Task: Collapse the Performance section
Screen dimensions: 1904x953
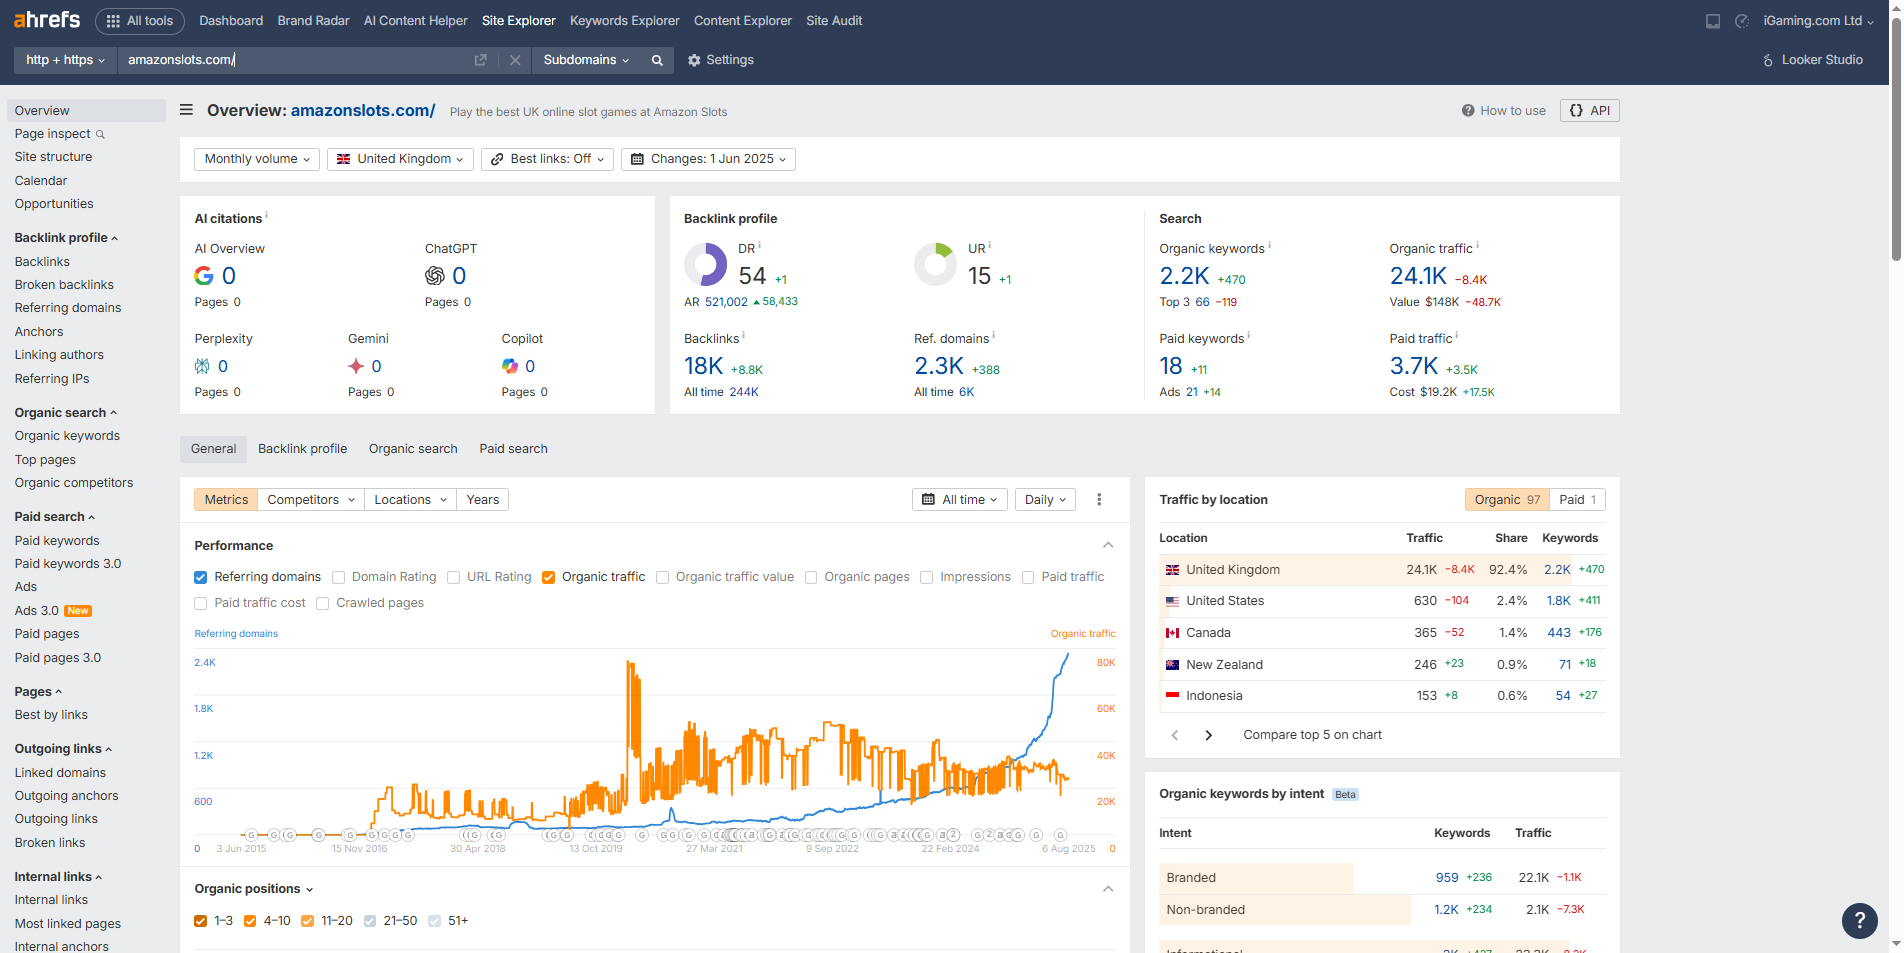Action: pos(1108,545)
